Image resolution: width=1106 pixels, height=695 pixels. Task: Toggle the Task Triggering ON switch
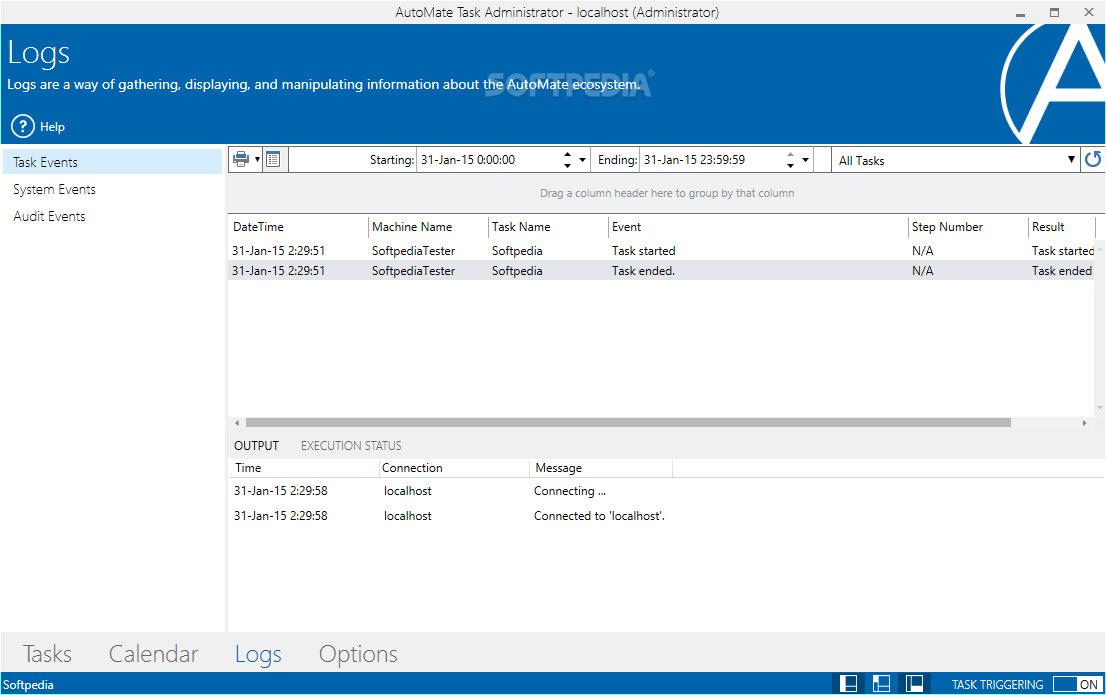pos(1076,684)
